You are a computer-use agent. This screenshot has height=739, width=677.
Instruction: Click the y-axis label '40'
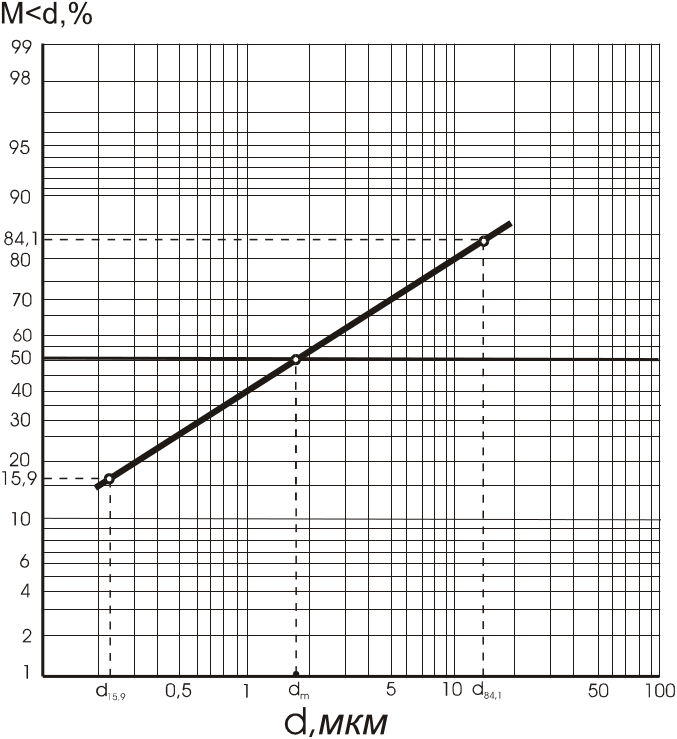[21, 390]
